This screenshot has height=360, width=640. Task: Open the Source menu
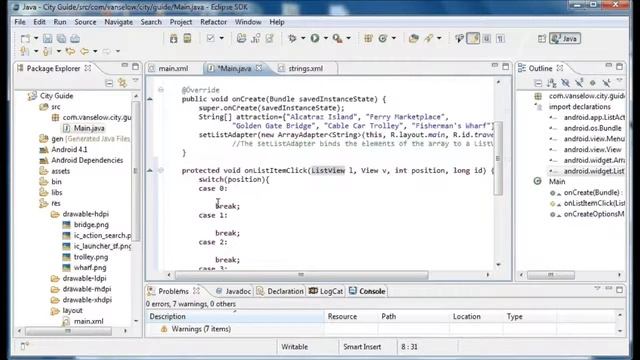[x=85, y=22]
